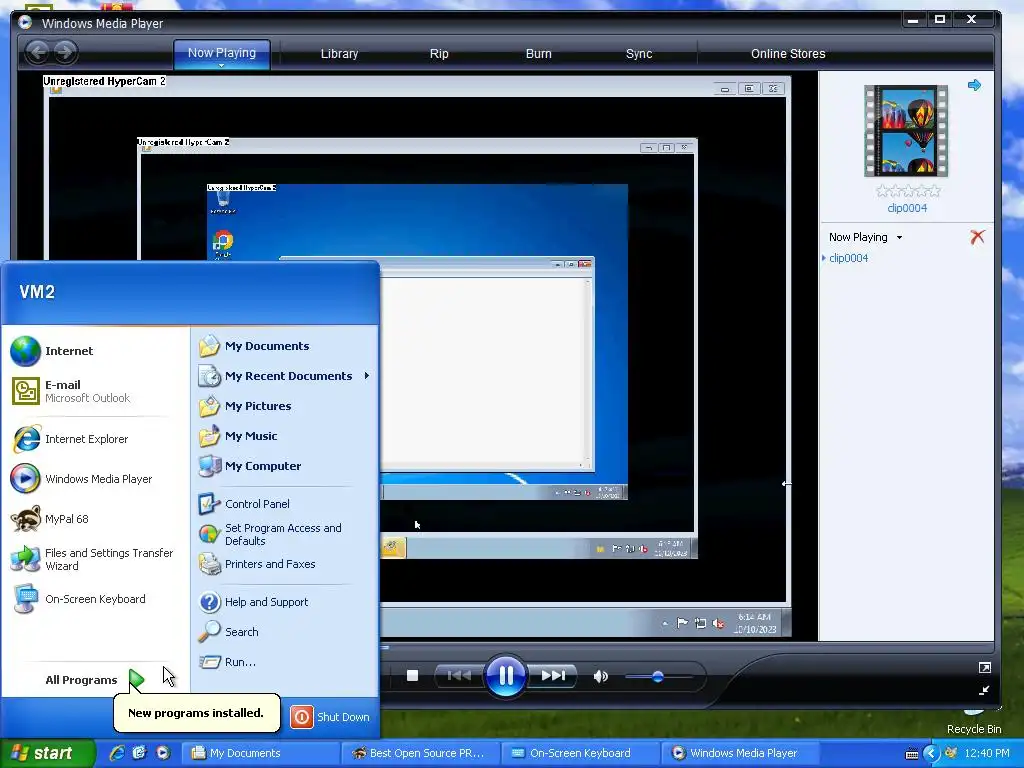Select clip0004 in the playlist

(848, 258)
